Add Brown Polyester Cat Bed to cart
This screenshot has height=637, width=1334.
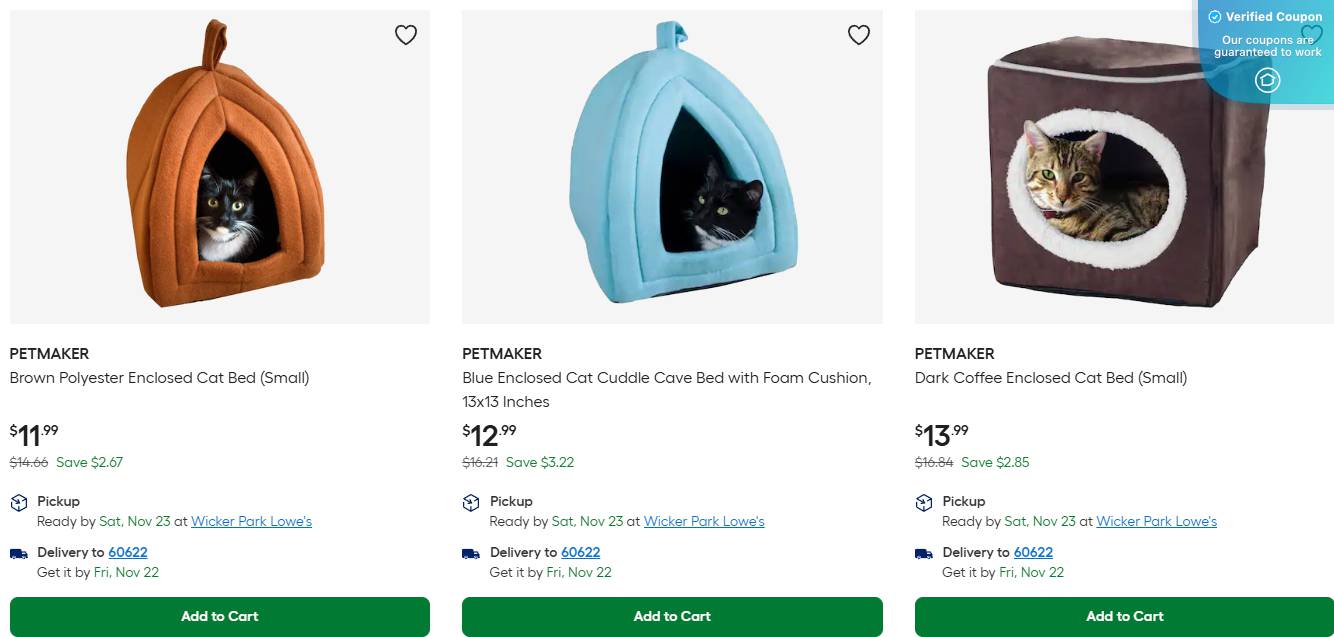pos(220,616)
